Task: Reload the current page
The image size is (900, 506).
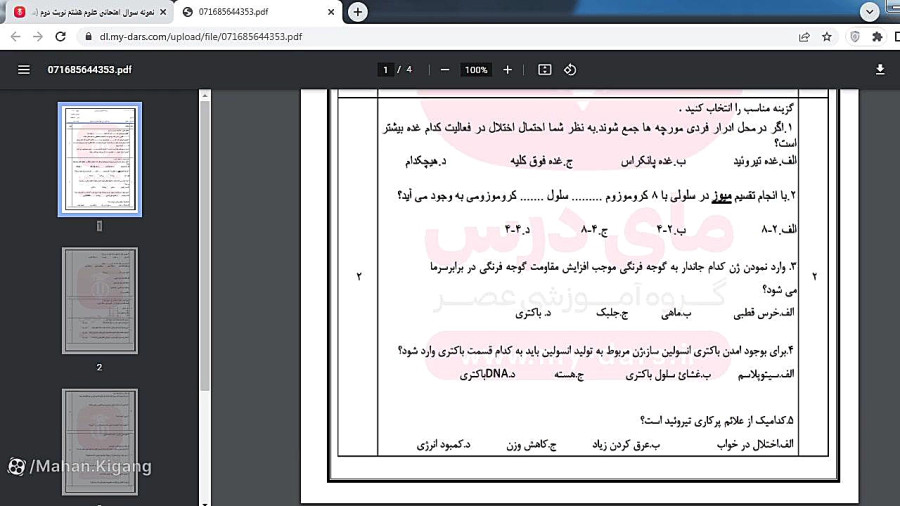Action: coord(60,37)
